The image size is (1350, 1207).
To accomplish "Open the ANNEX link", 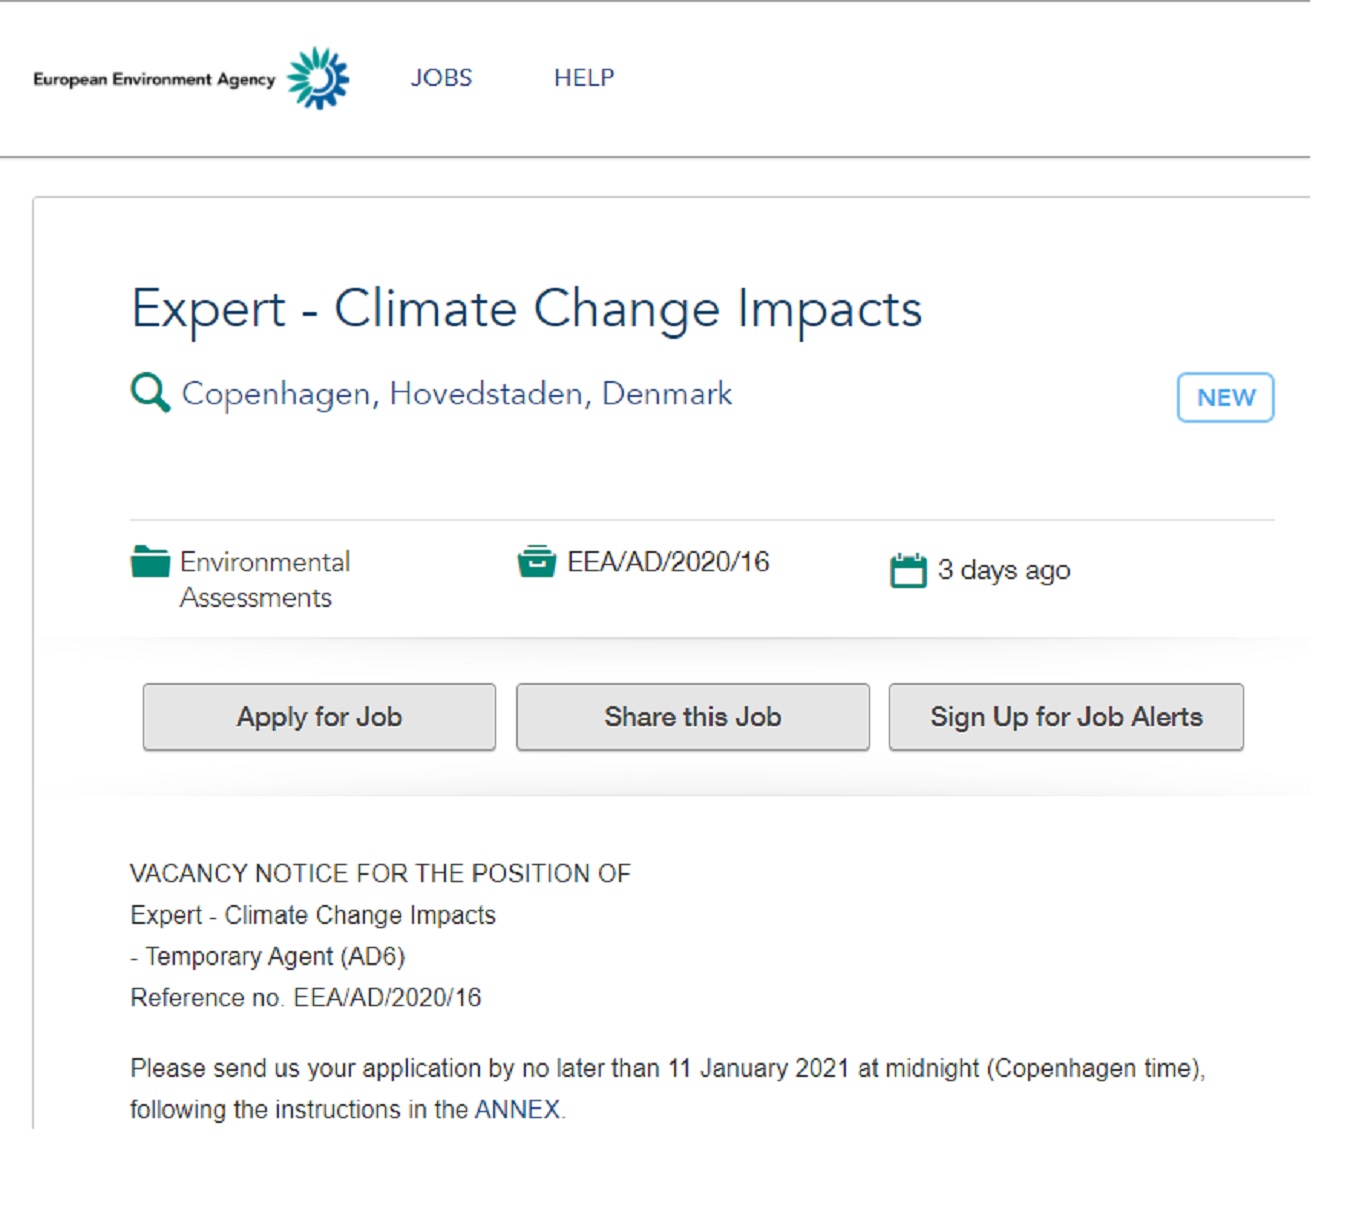I will tap(517, 1110).
